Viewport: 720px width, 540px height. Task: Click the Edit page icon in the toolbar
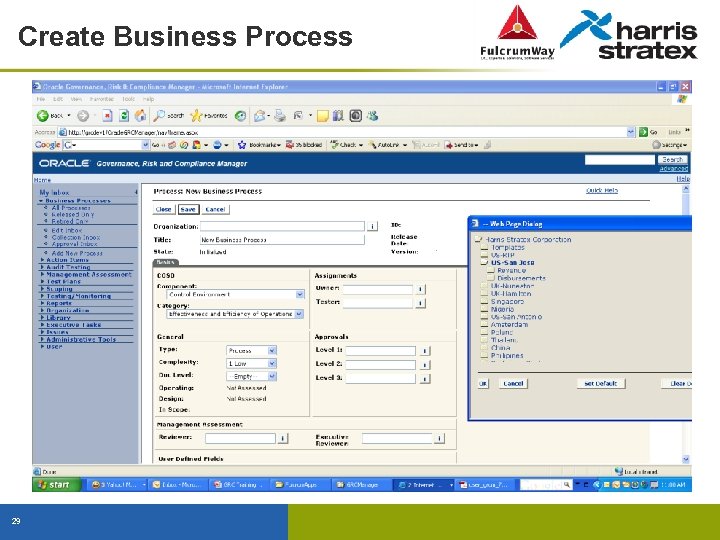(x=298, y=116)
